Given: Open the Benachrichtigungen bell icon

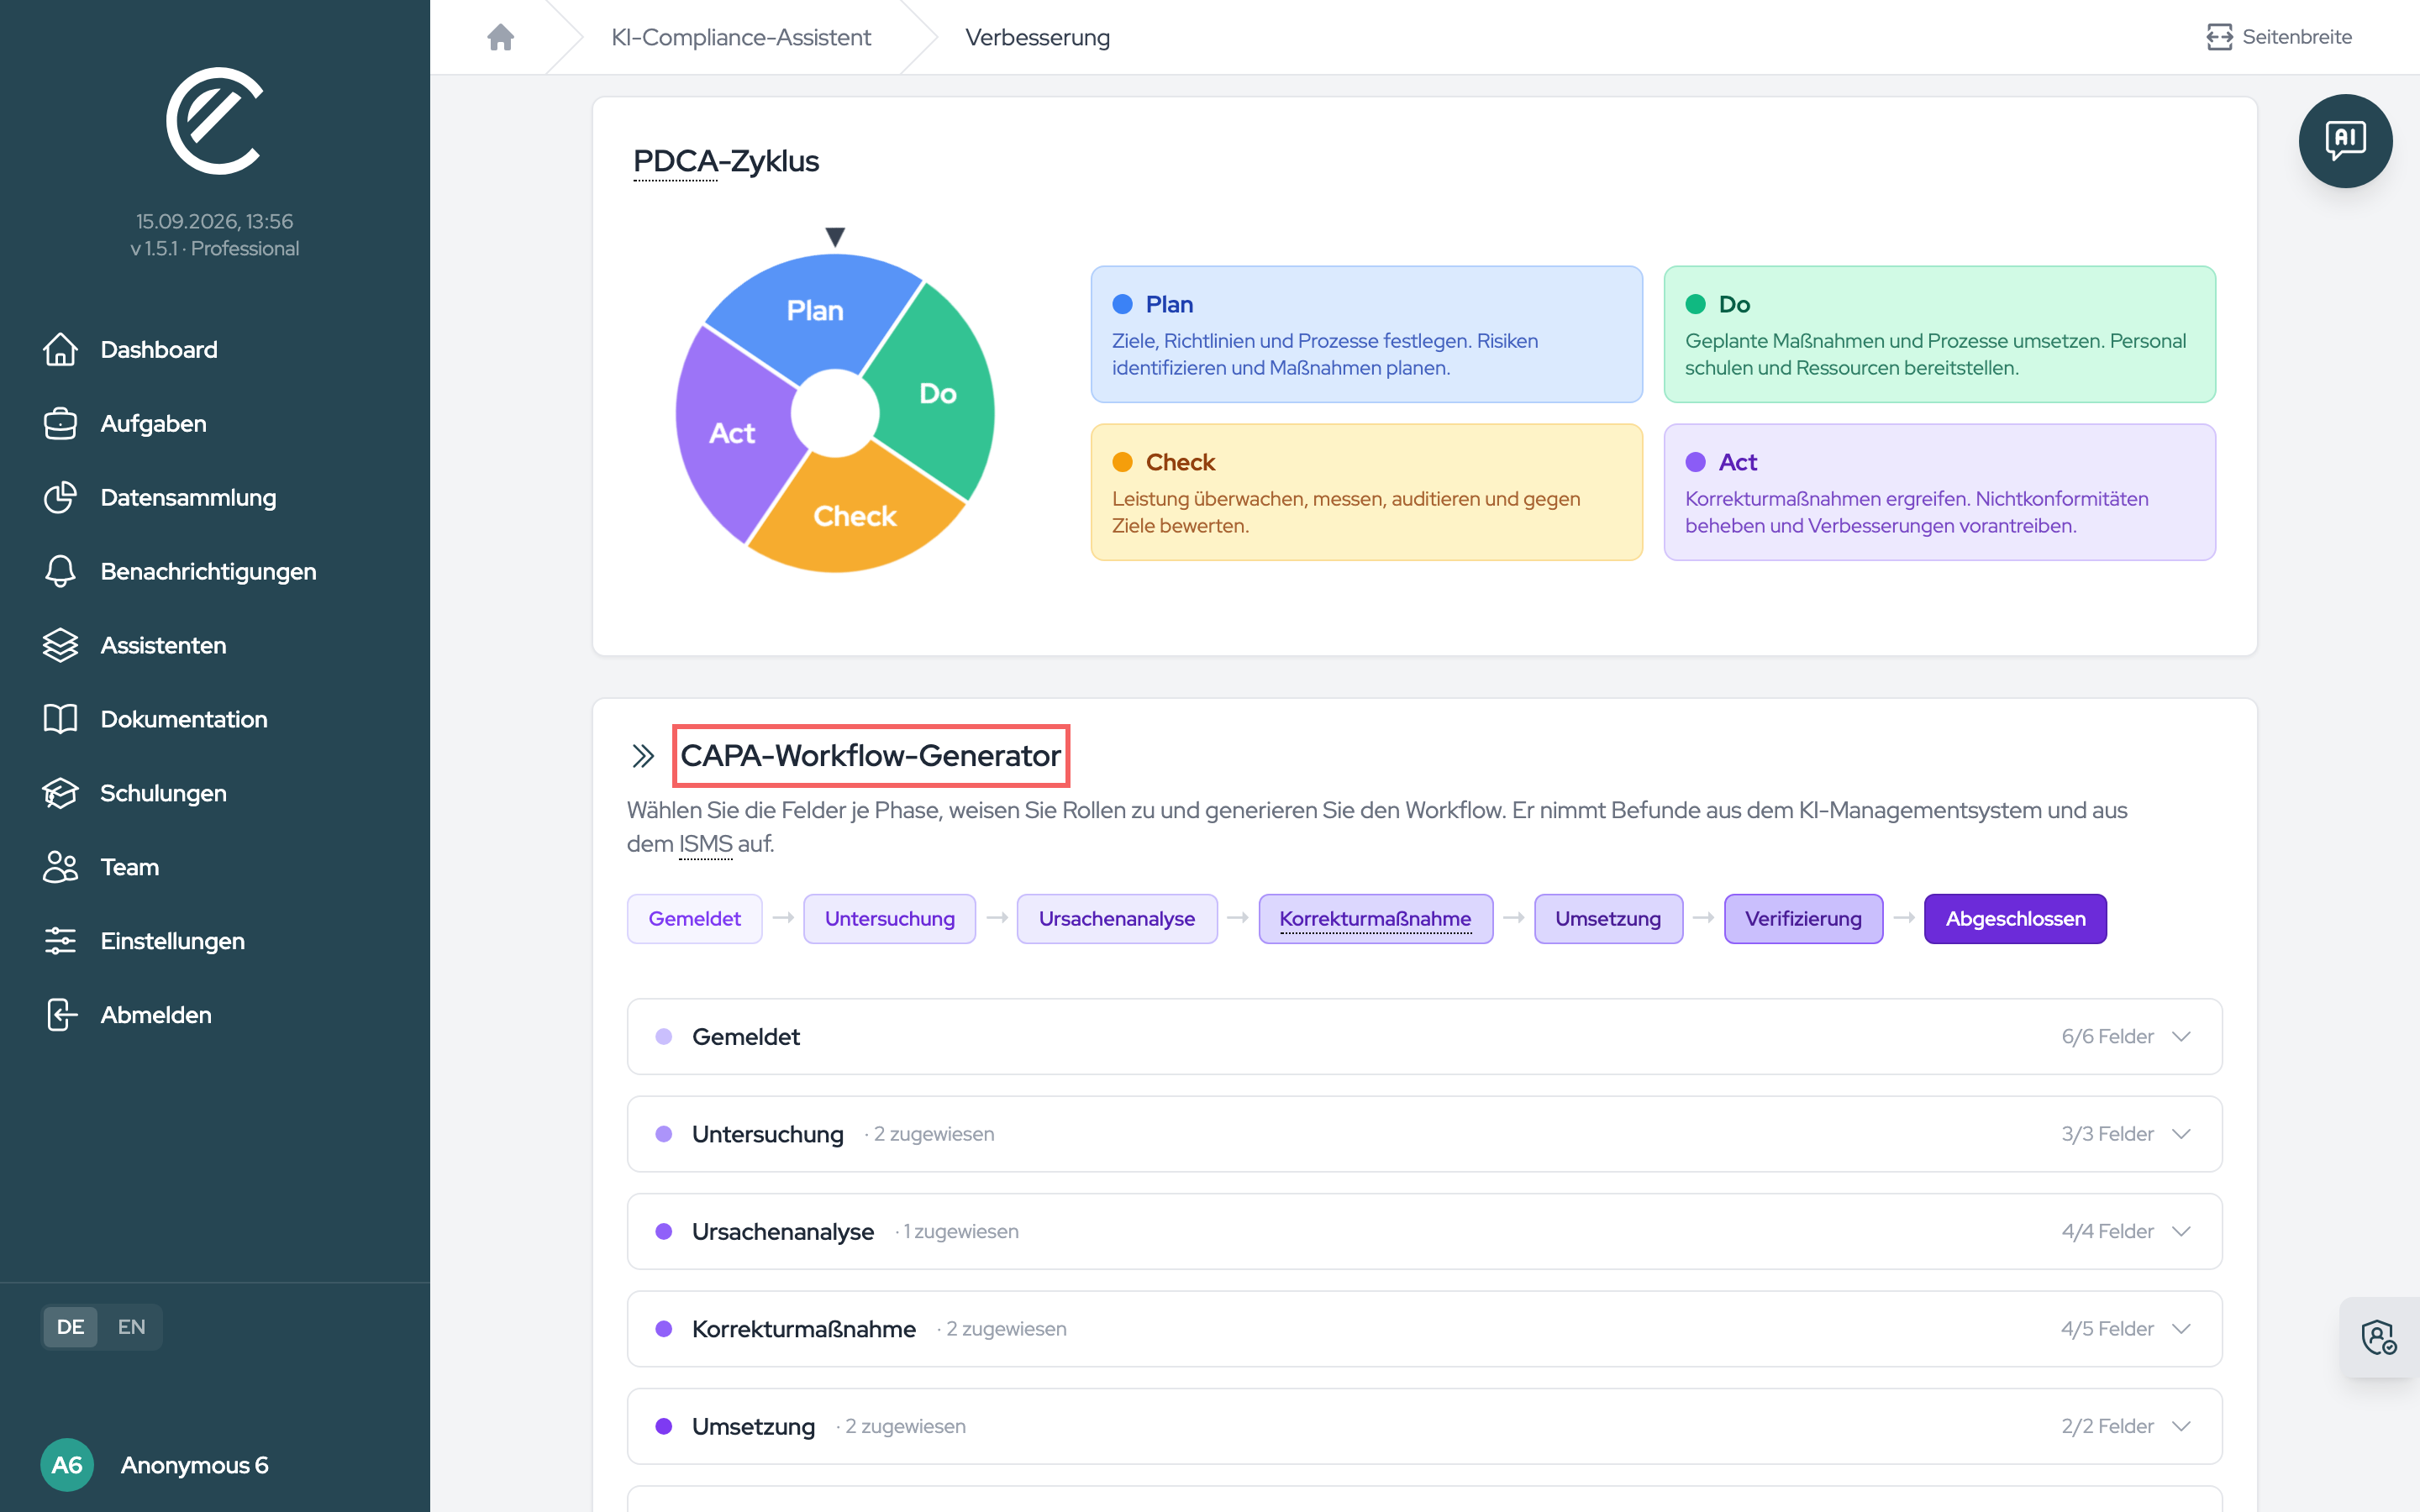Looking at the screenshot, I should coord(60,571).
